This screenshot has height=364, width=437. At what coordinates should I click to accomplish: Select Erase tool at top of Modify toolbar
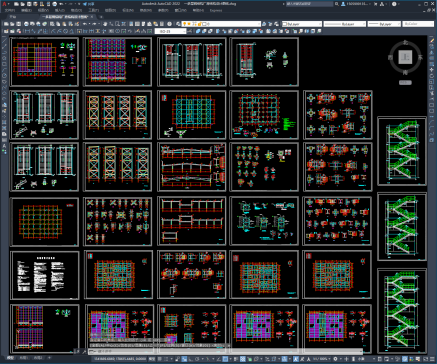(432, 40)
